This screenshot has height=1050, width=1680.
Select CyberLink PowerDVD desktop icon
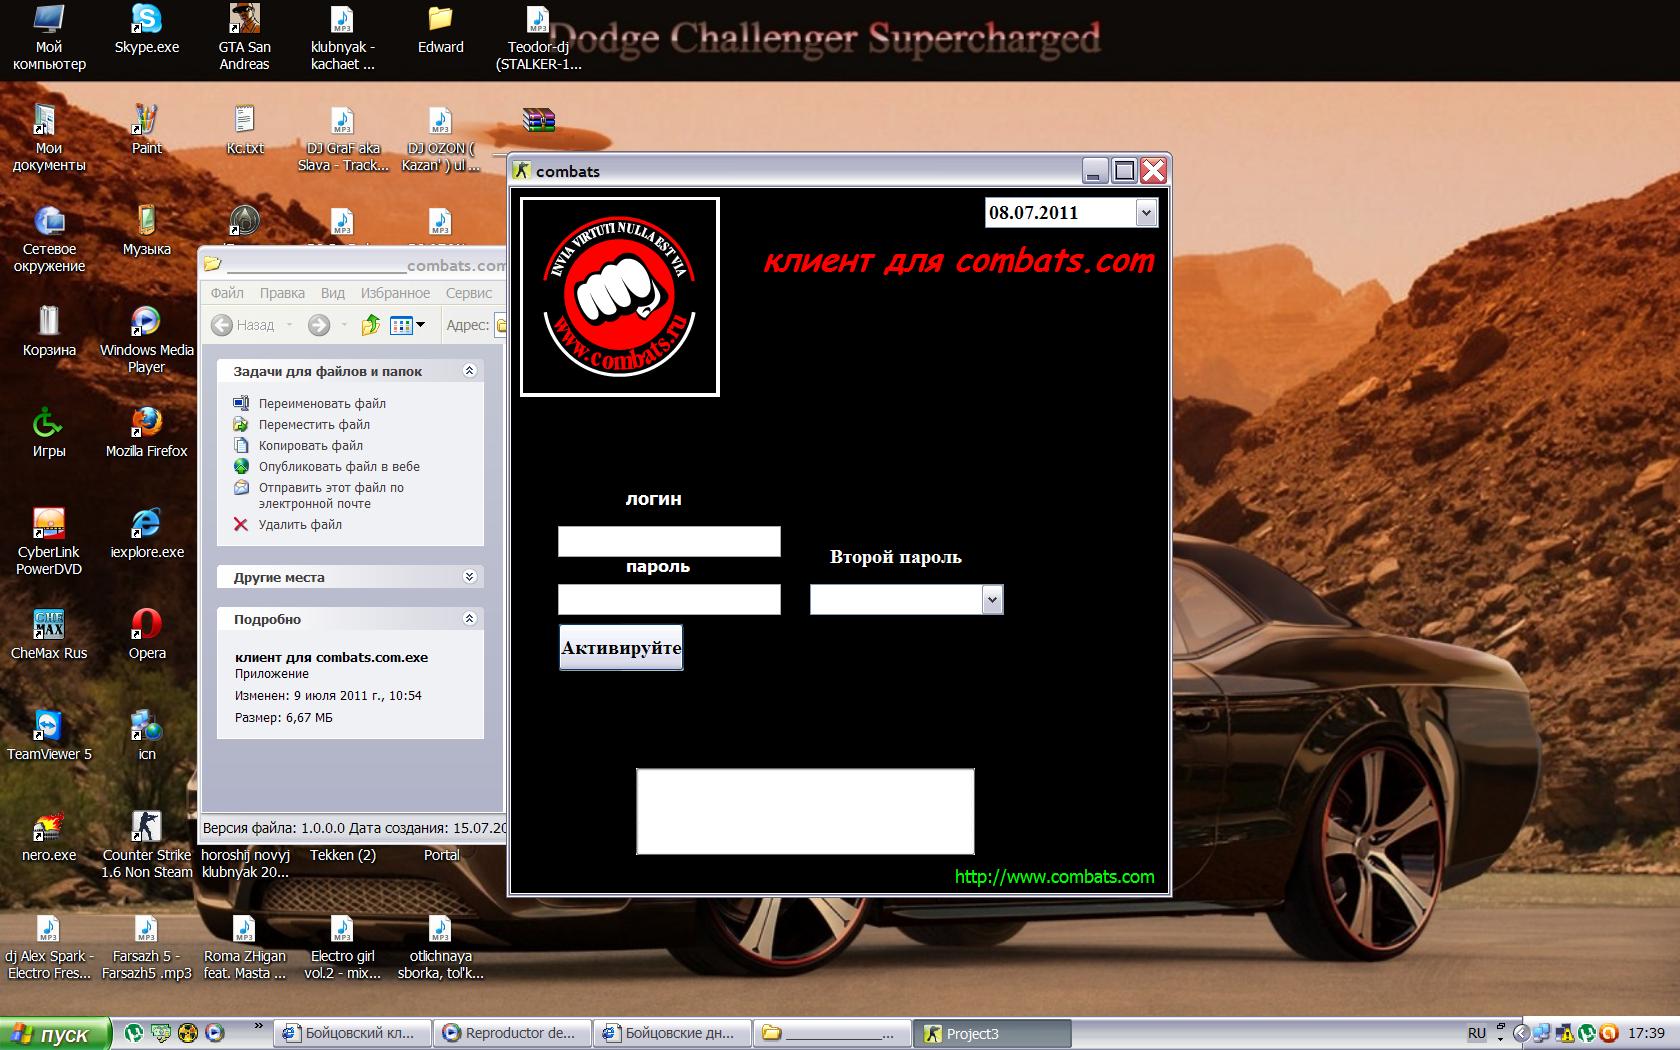[x=49, y=542]
